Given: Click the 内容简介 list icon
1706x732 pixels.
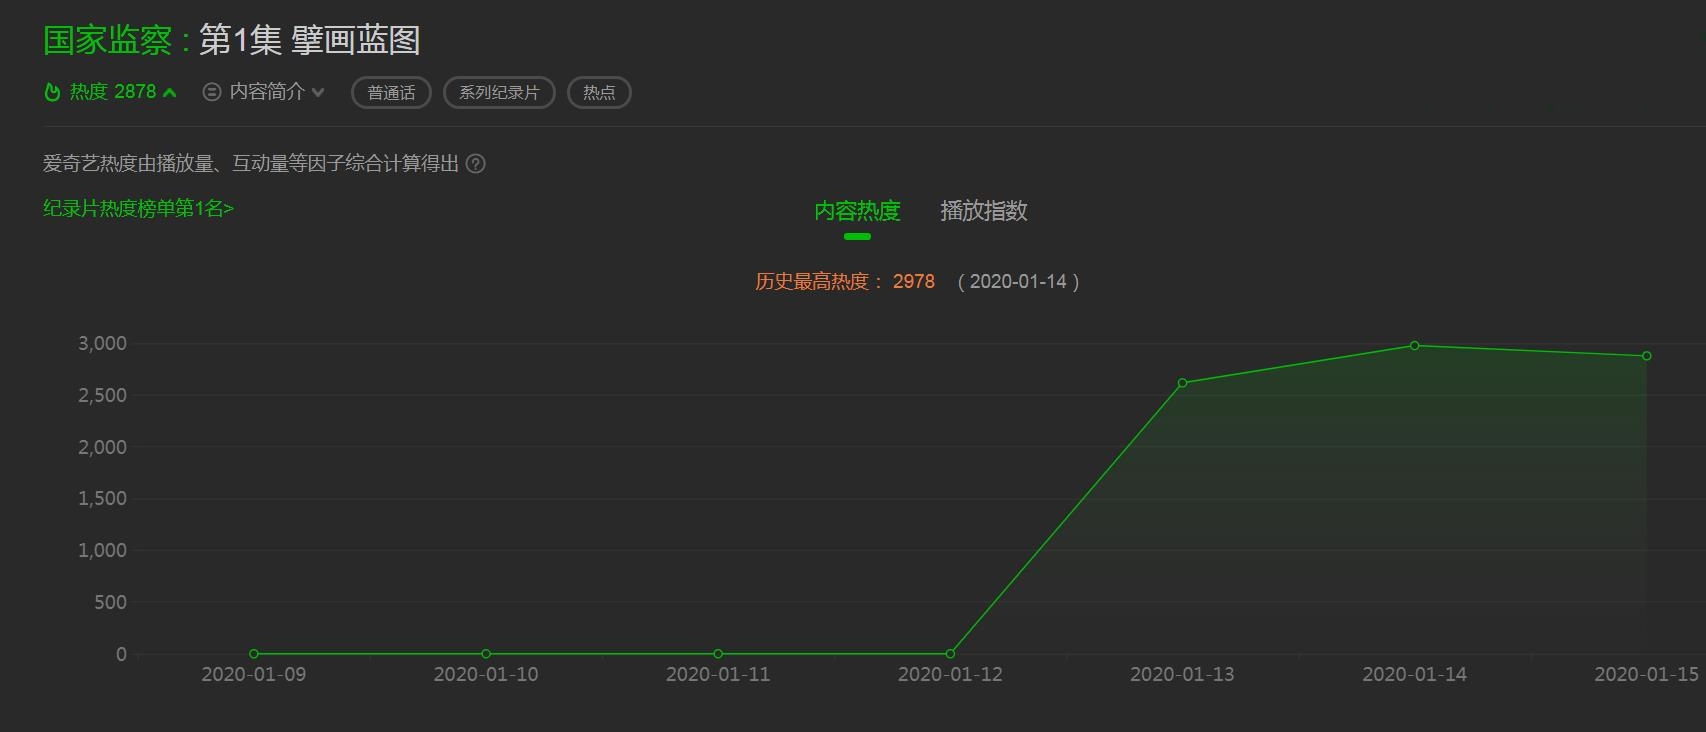Looking at the screenshot, I should coord(212,92).
